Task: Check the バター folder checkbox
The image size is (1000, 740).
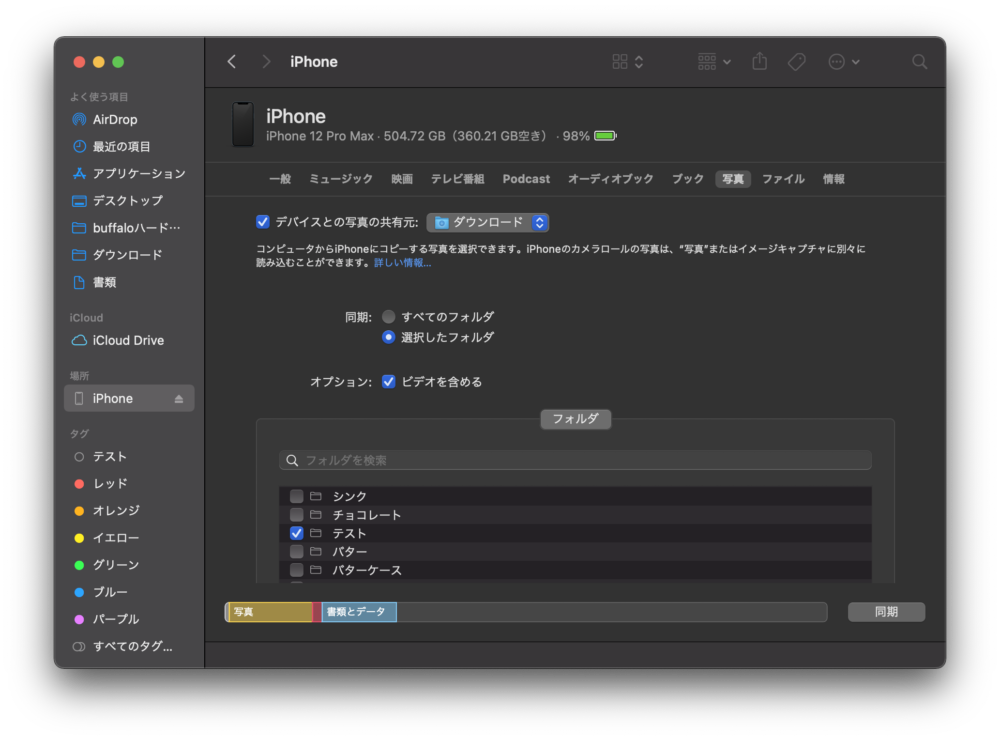Action: click(297, 551)
